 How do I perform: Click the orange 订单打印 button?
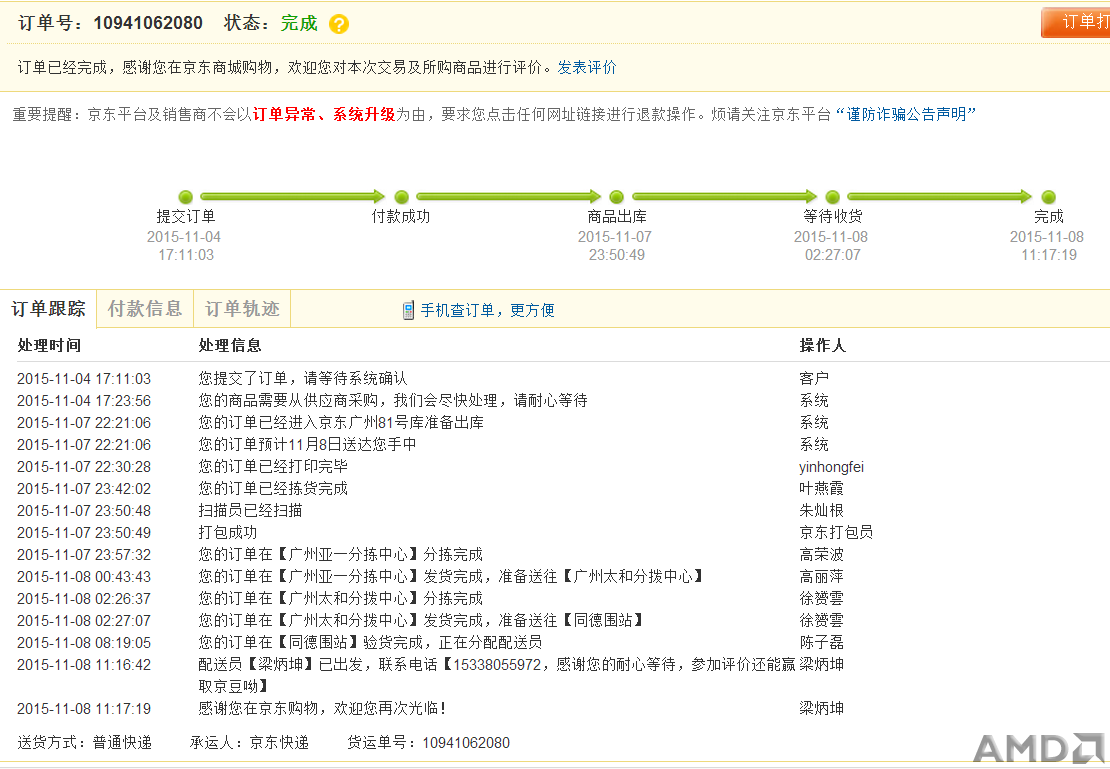[1076, 23]
